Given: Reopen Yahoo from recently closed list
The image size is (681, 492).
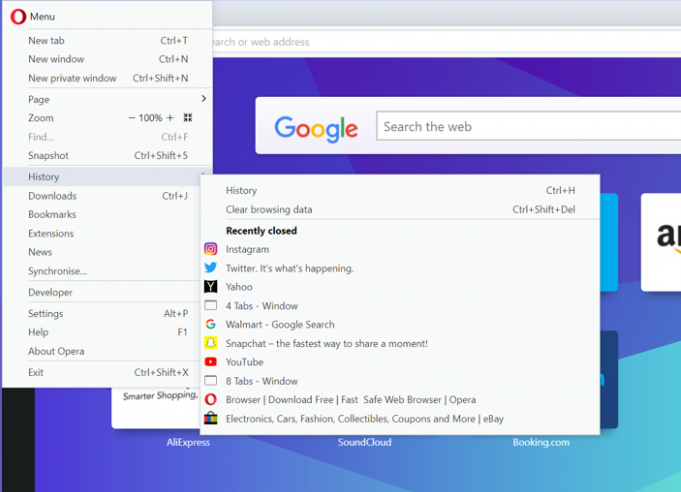Looking at the screenshot, I should click(239, 287).
